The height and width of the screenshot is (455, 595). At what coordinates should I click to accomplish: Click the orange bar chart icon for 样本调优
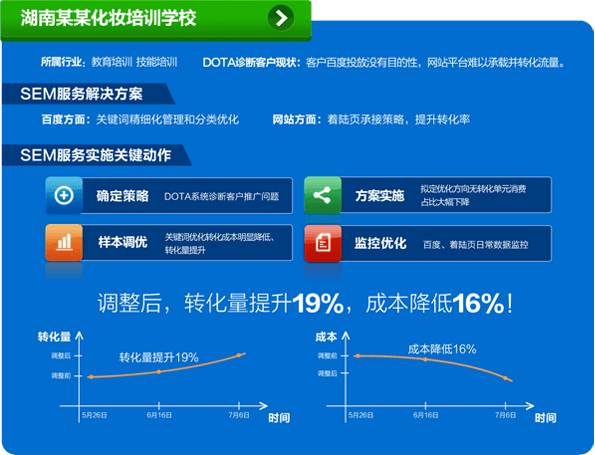click(64, 242)
